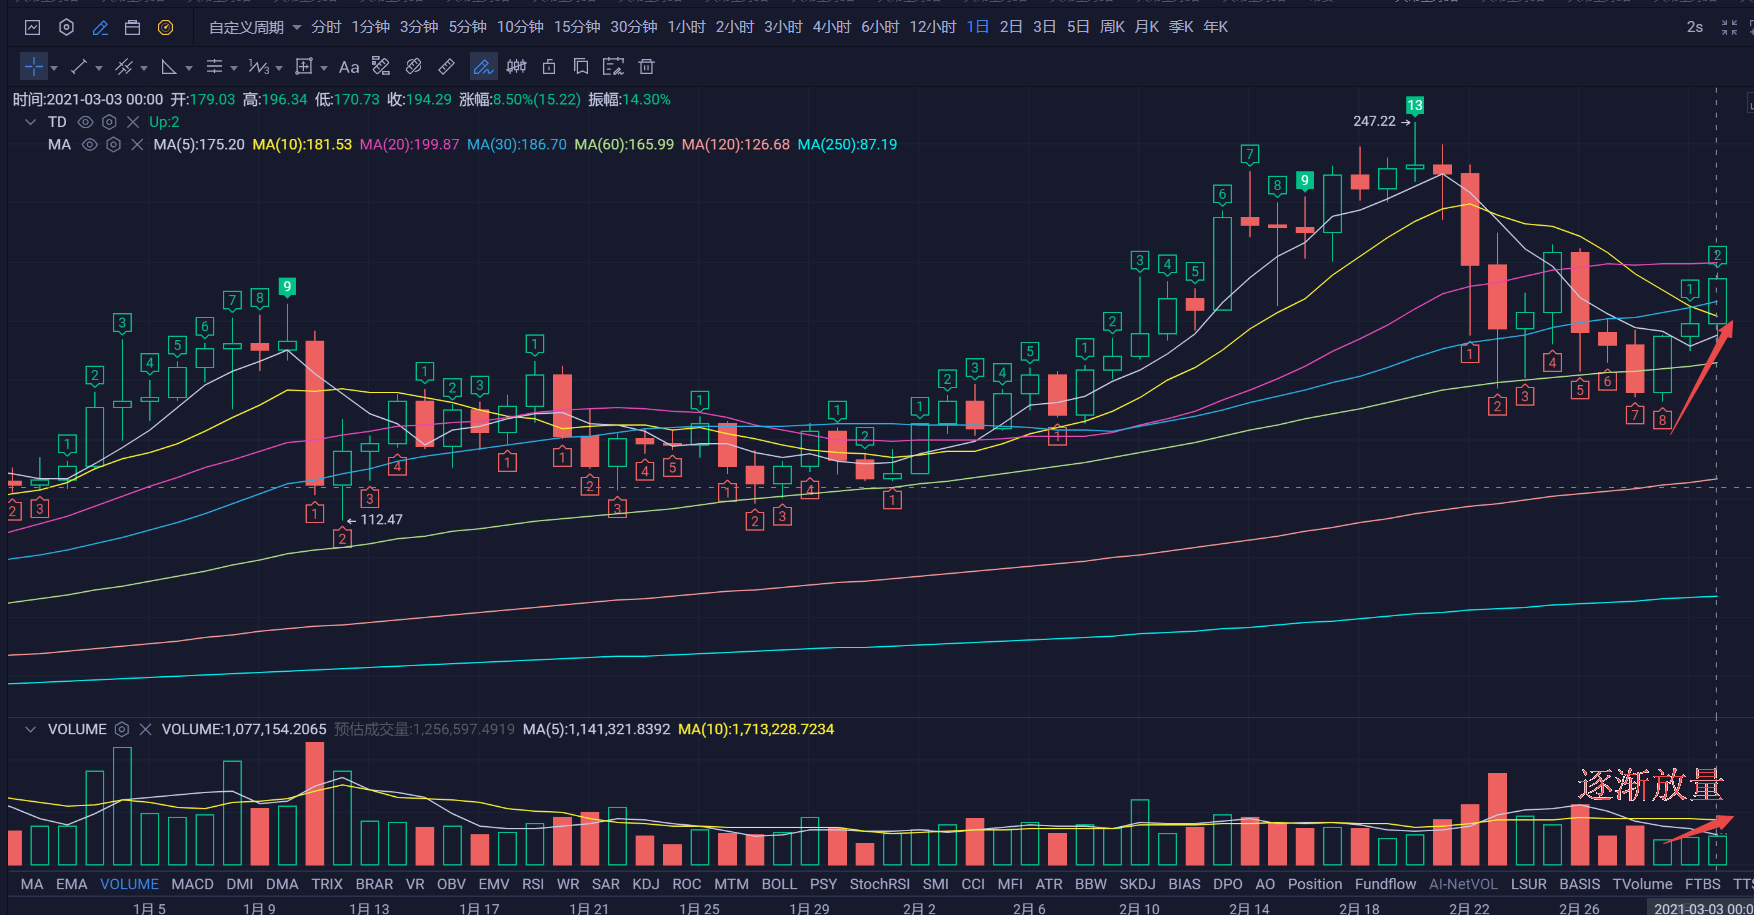Open chart settings hexagon icon in top bar

[66, 27]
